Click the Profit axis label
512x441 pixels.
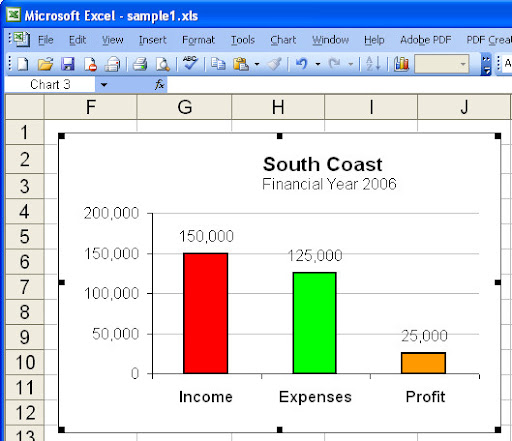(425, 397)
